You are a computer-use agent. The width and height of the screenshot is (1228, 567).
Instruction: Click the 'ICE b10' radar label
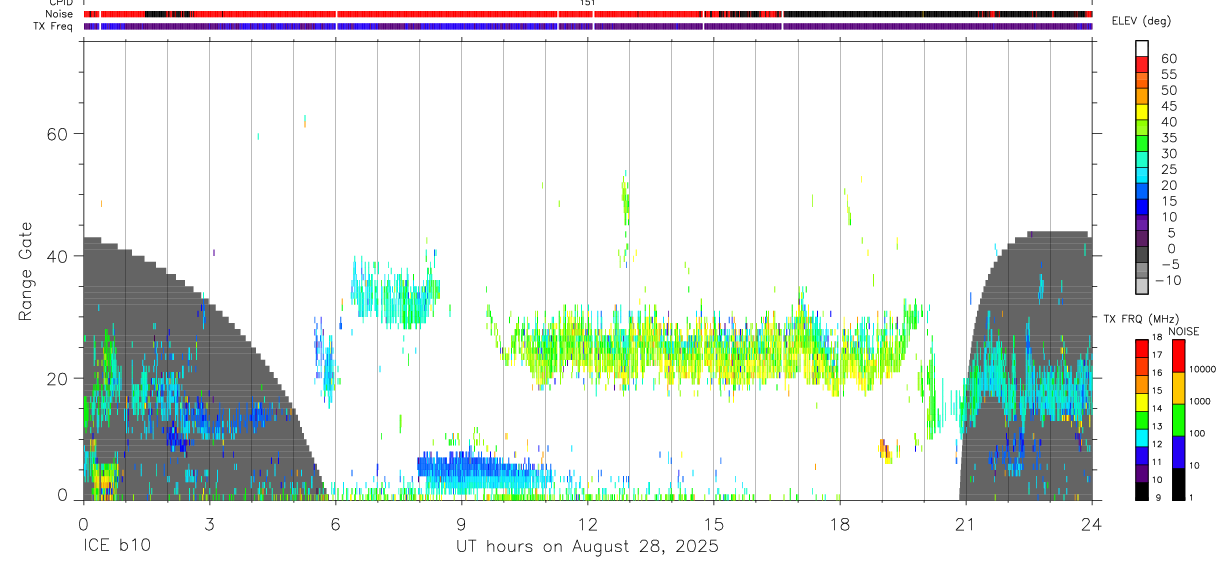coord(117,547)
